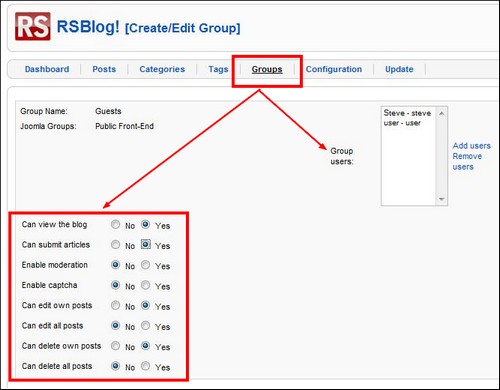Click the 'Enable moderation' label
500x390 pixels.
coord(55,265)
